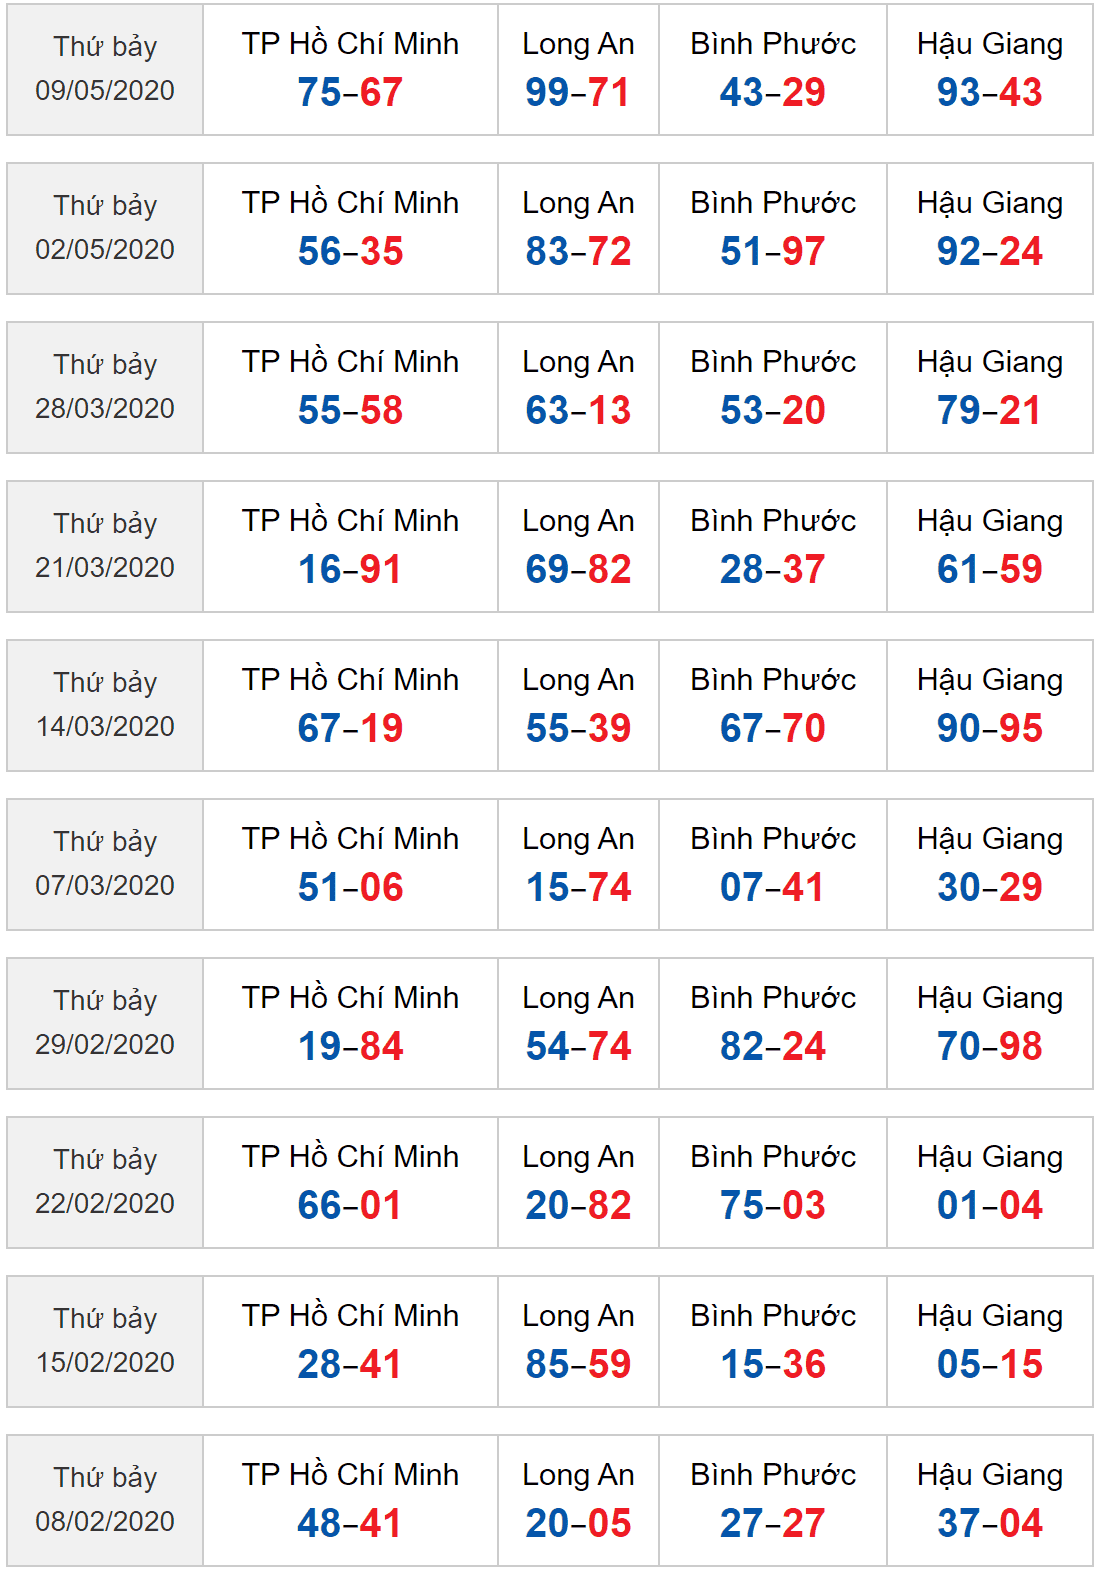The width and height of the screenshot is (1101, 1574).
Task: Select TP Hồ Chí Minh result 75-67
Action: (x=350, y=92)
